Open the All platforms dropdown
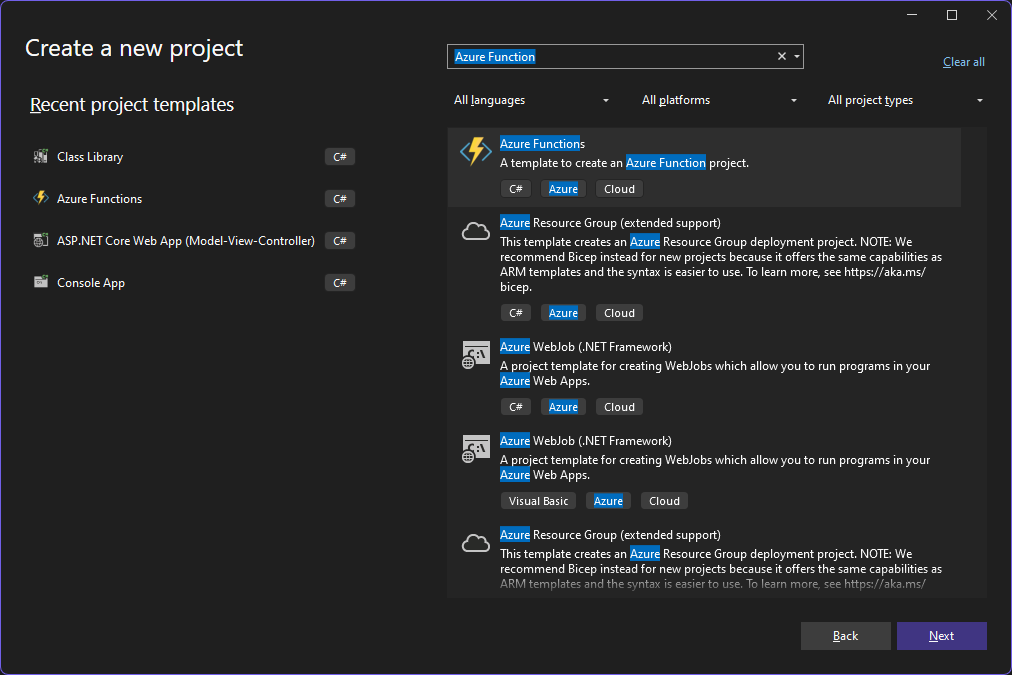Screen dimensions: 1012x675 719,100
